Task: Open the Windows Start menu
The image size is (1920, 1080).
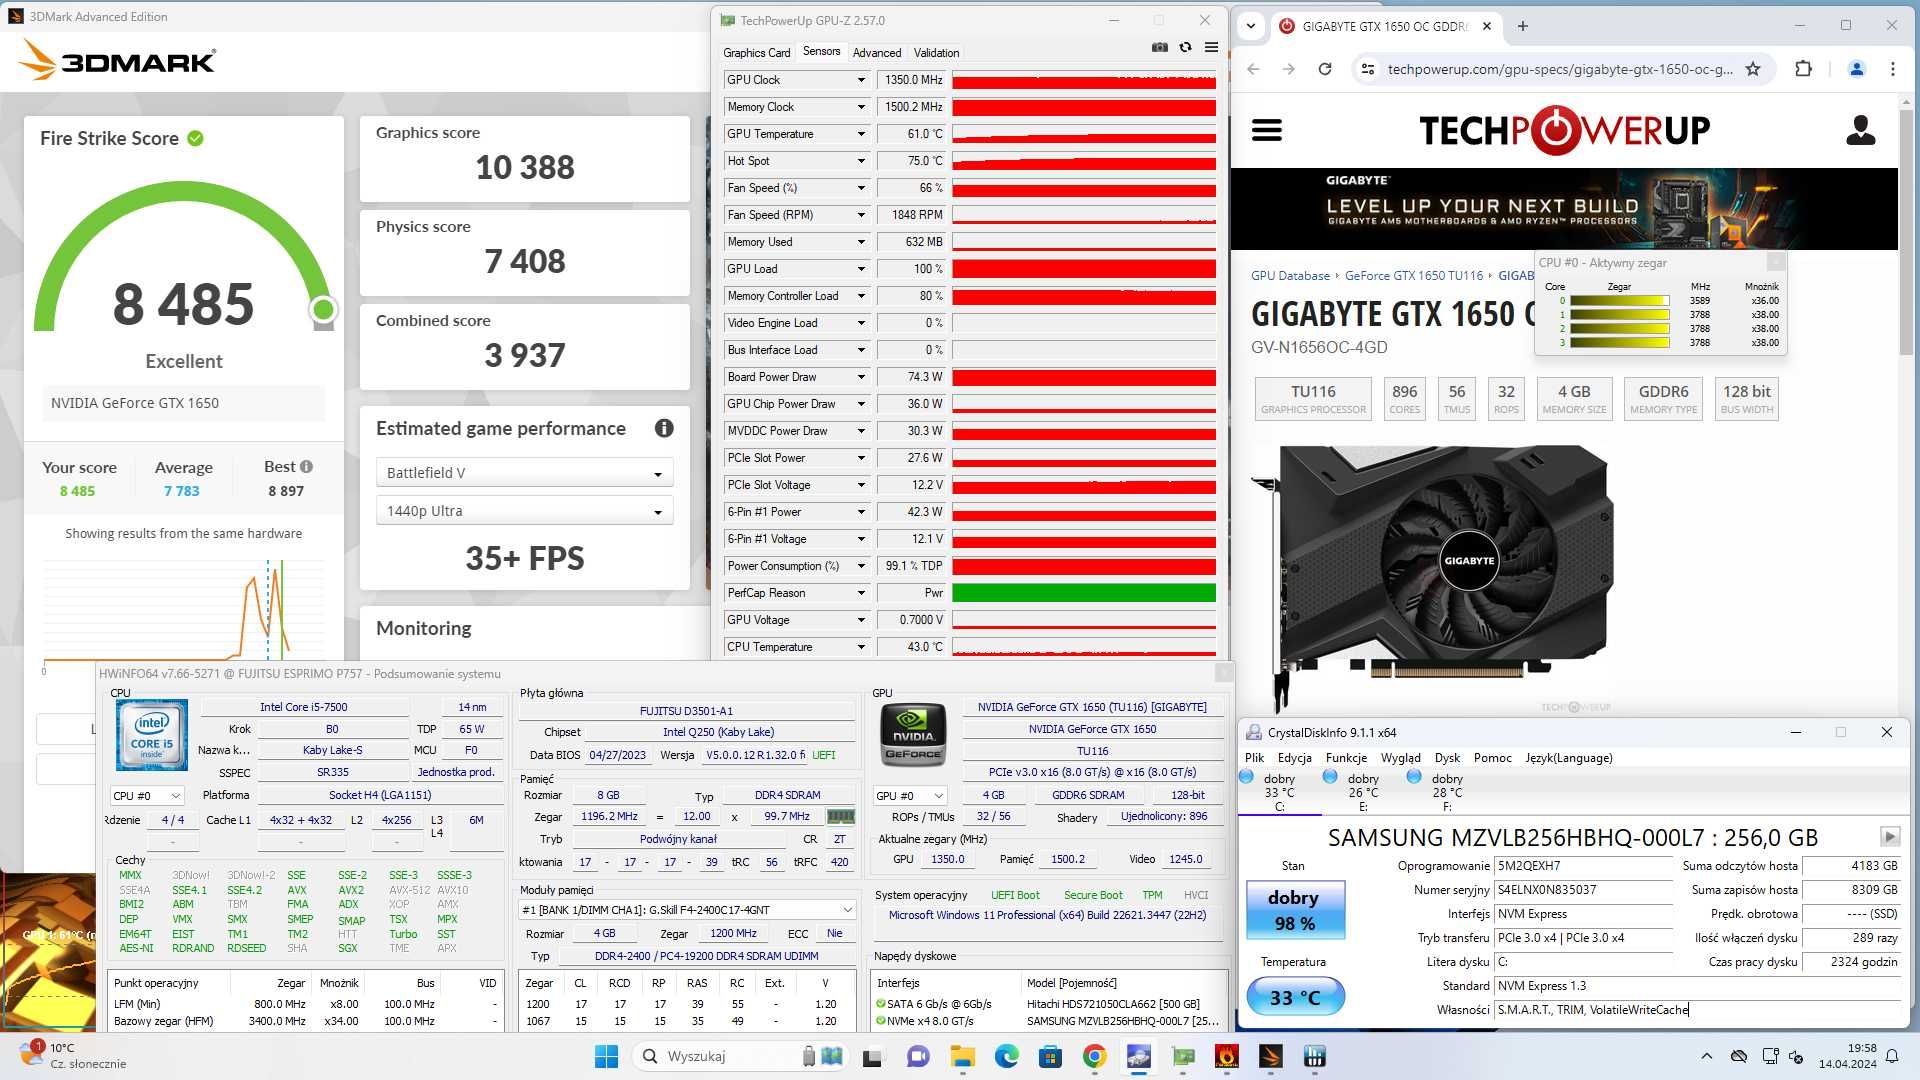Action: [x=606, y=1056]
